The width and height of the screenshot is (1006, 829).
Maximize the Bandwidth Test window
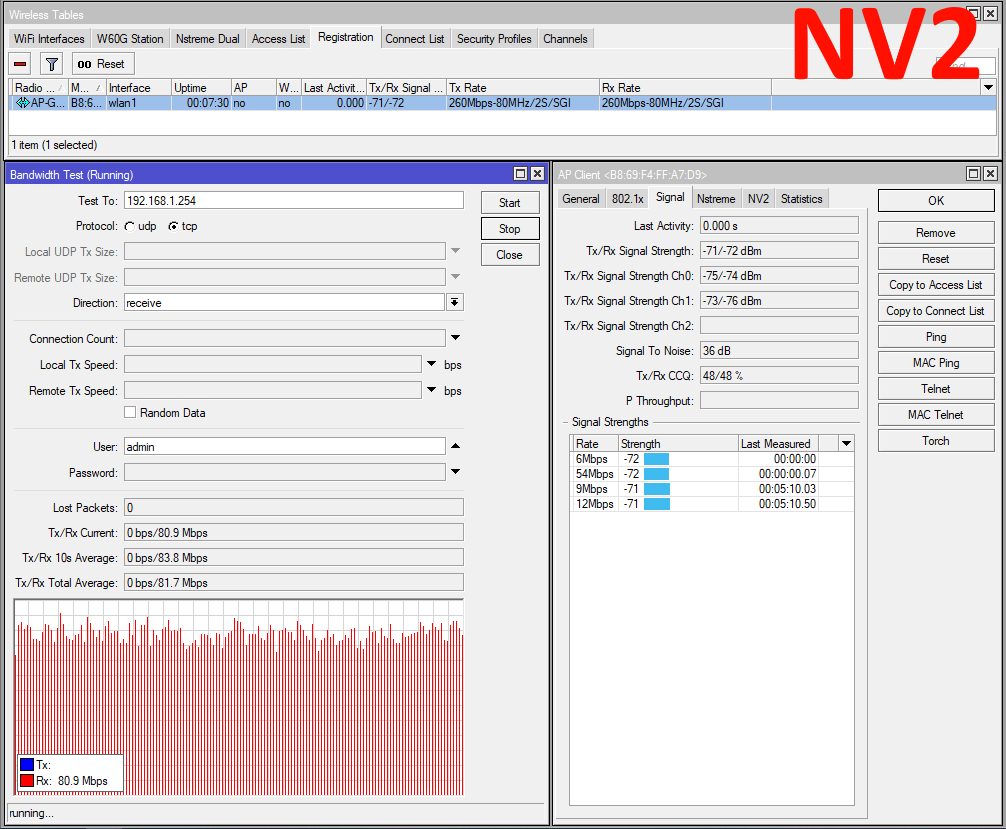coord(521,174)
